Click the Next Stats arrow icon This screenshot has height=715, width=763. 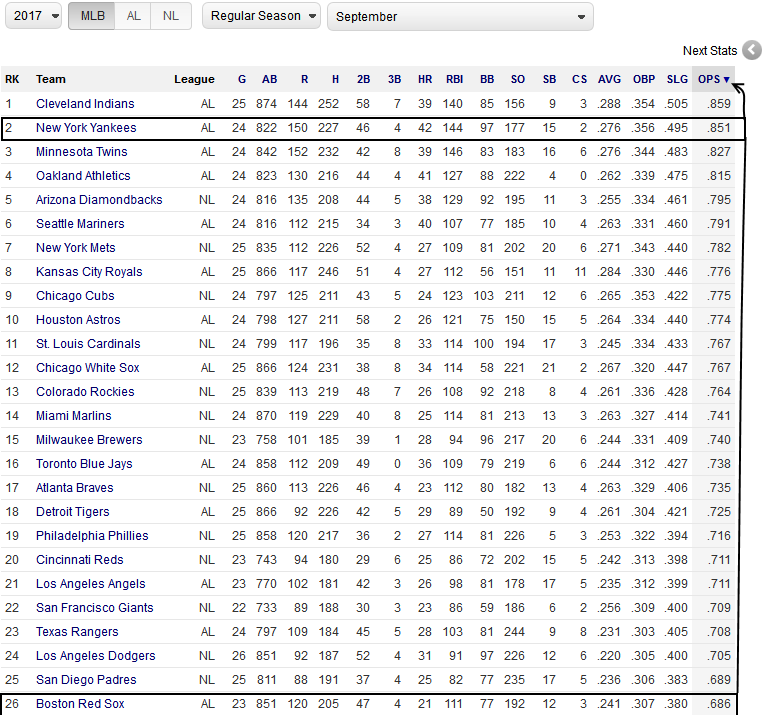[x=752, y=50]
